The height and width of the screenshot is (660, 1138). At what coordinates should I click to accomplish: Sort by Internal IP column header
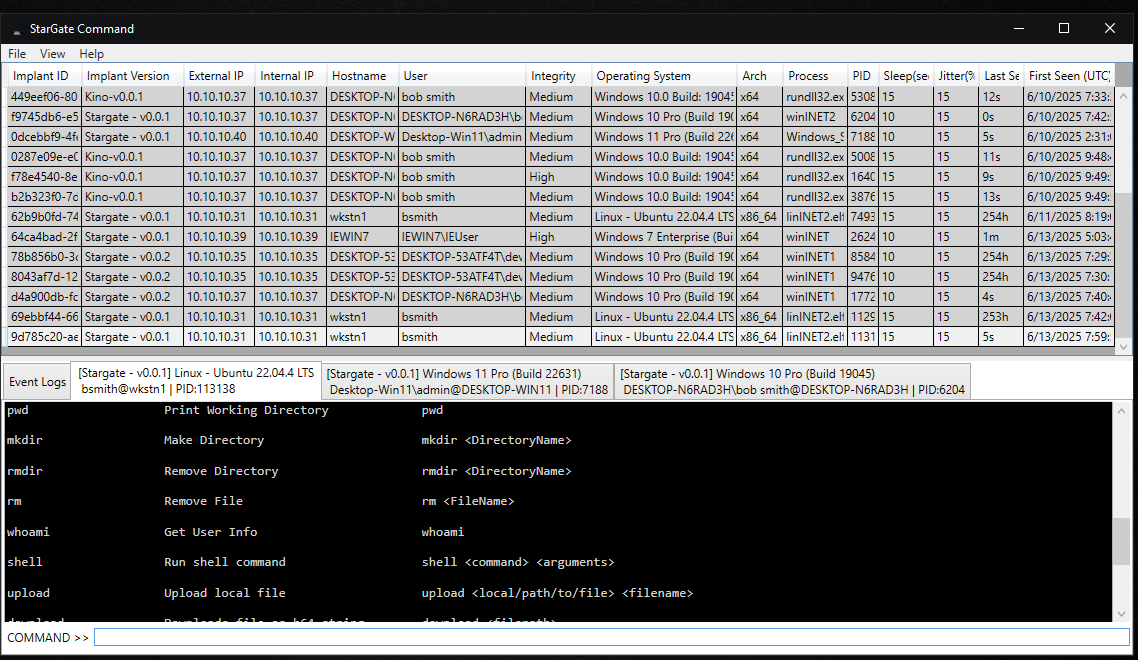click(x=290, y=76)
